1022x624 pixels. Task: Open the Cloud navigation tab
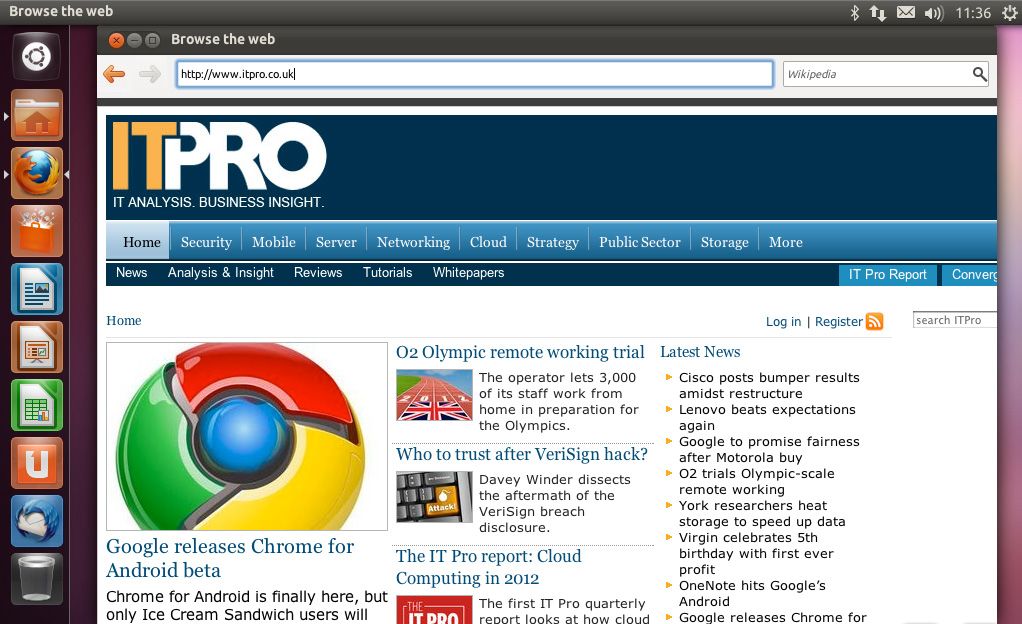pos(488,242)
